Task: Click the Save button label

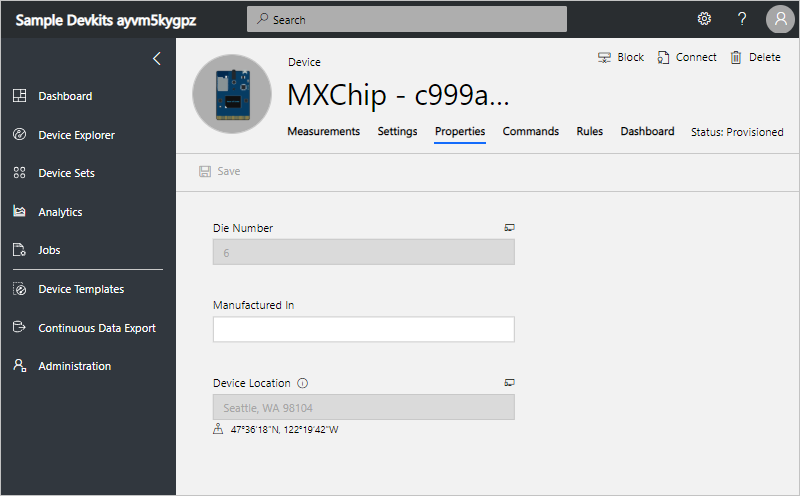Action: pos(229,171)
